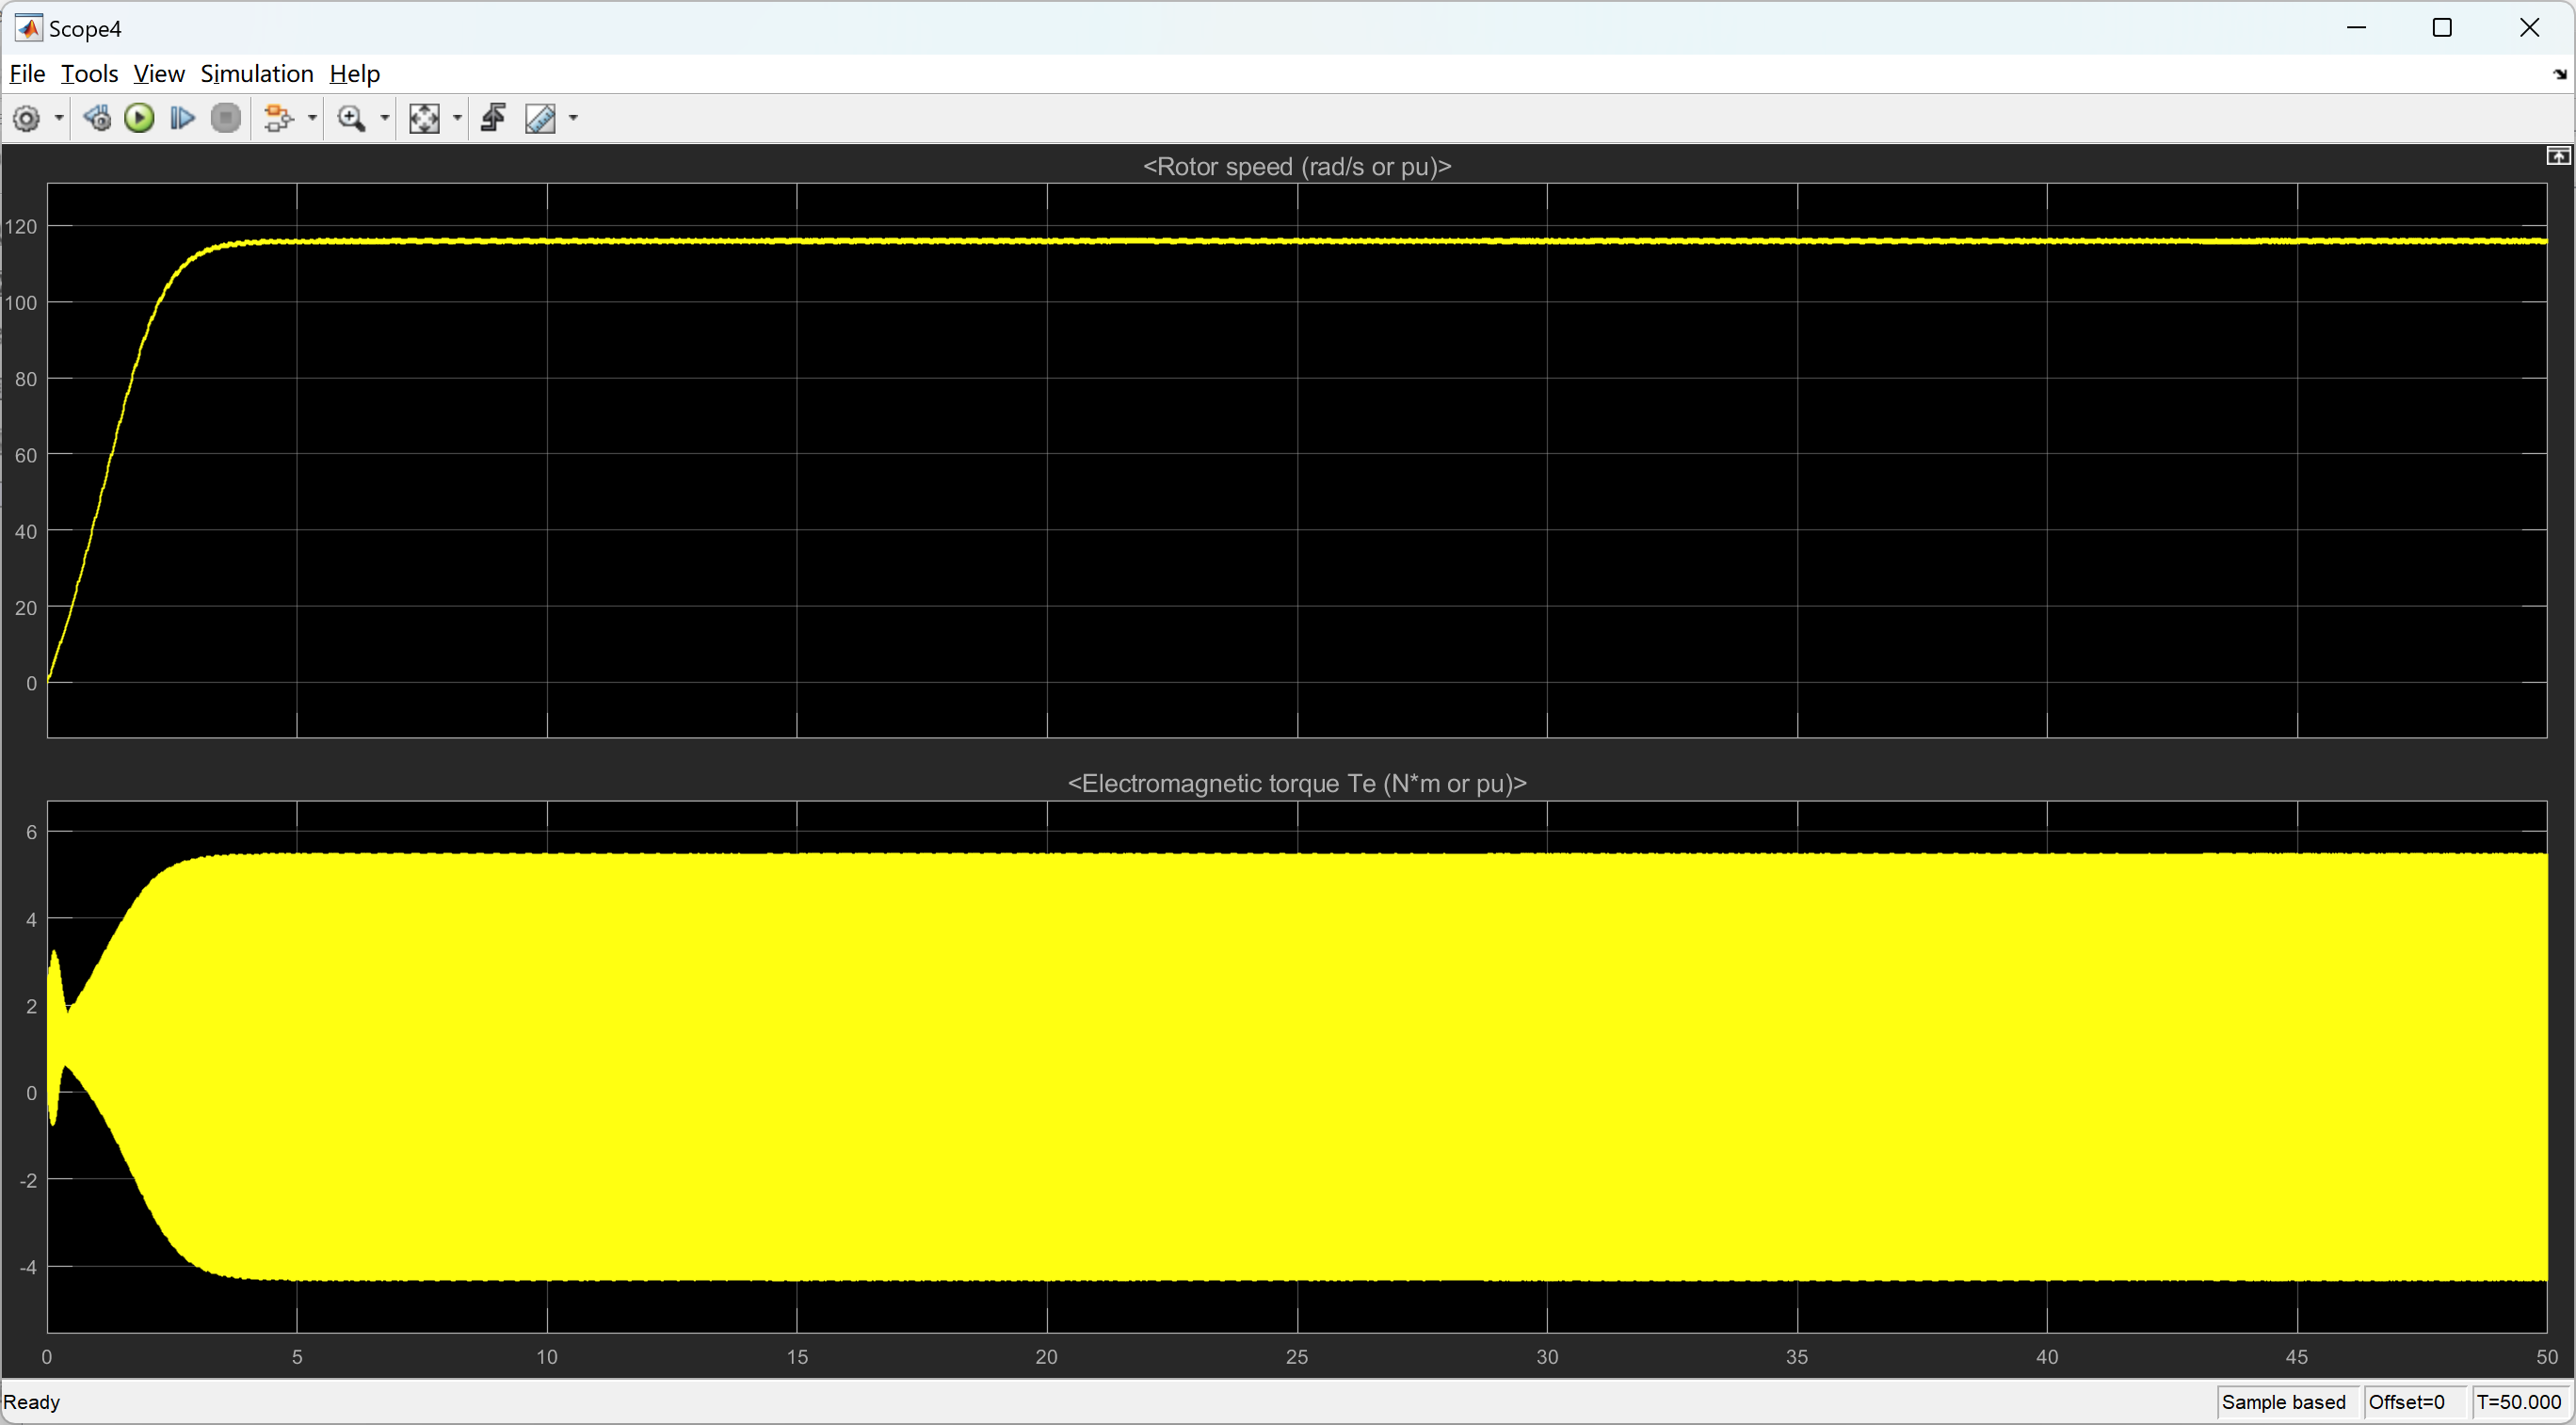Click the Step Back button
2576x1425 pixels.
[97, 119]
